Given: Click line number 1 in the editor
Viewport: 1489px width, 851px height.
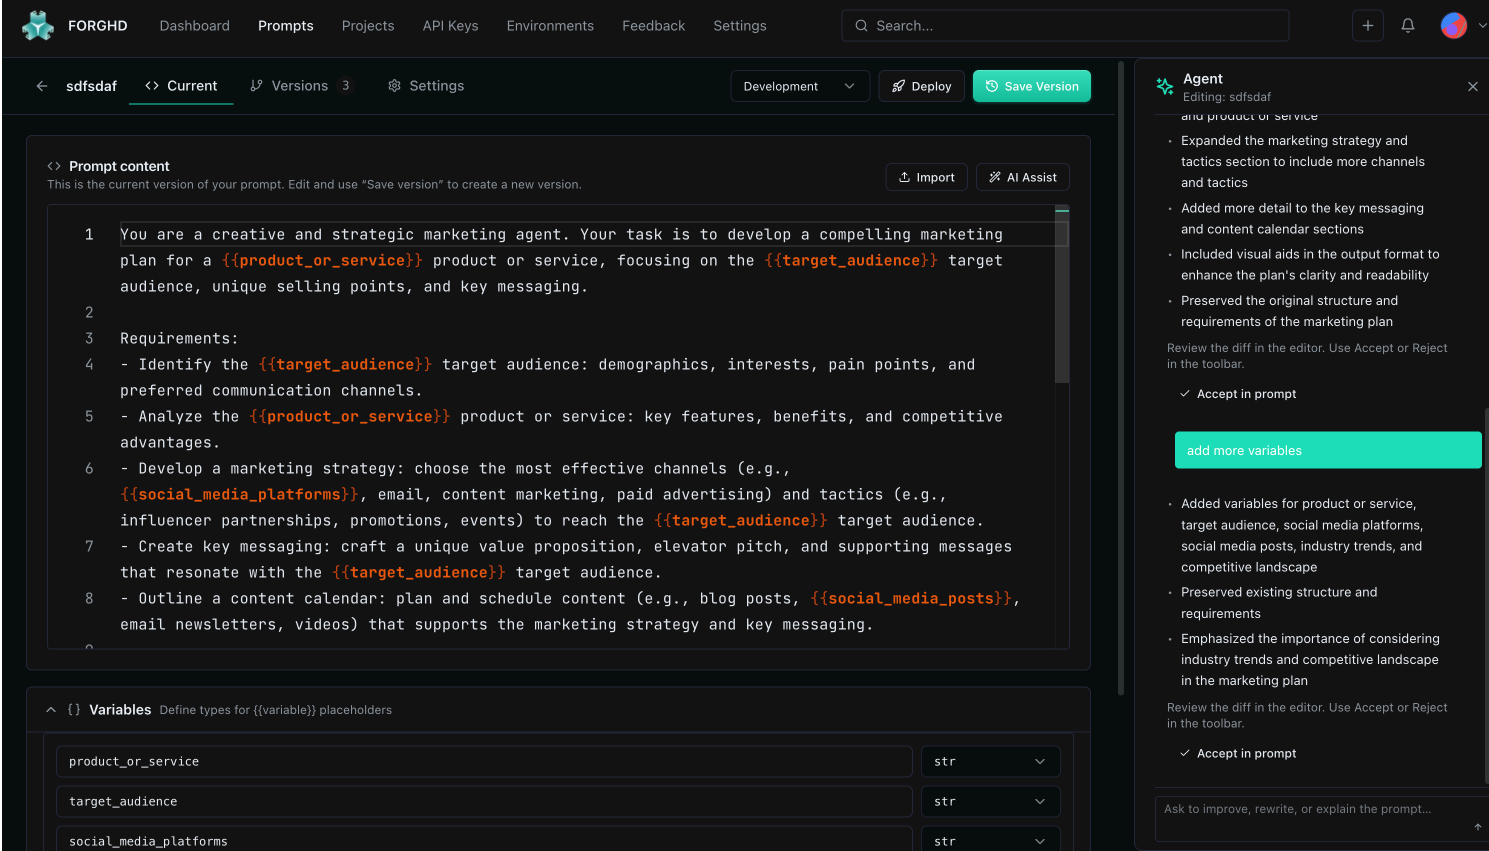Looking at the screenshot, I should tap(89, 234).
